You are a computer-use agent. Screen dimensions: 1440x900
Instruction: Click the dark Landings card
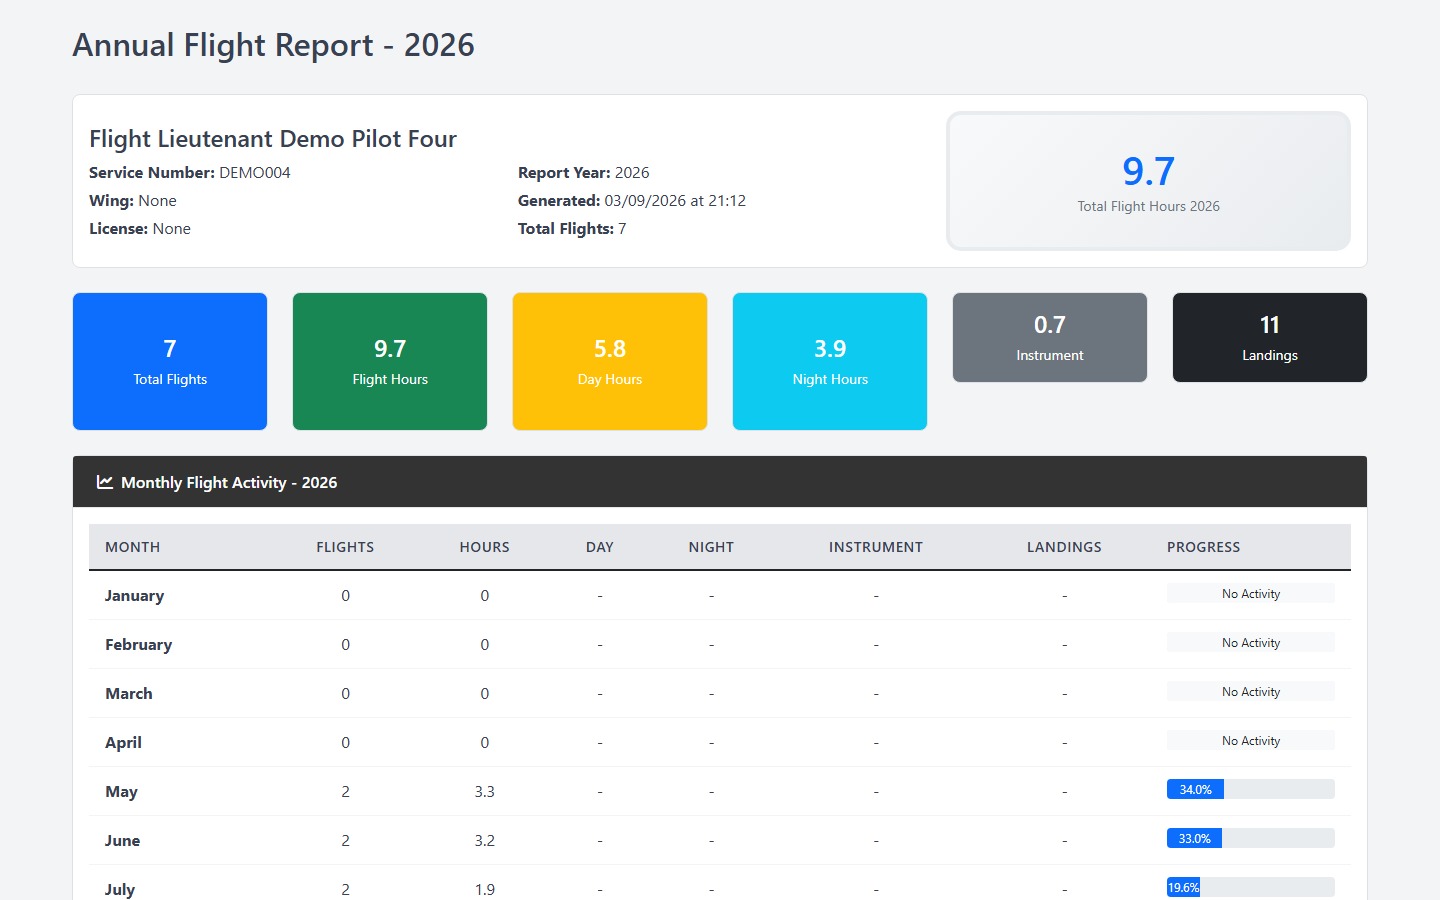point(1270,337)
